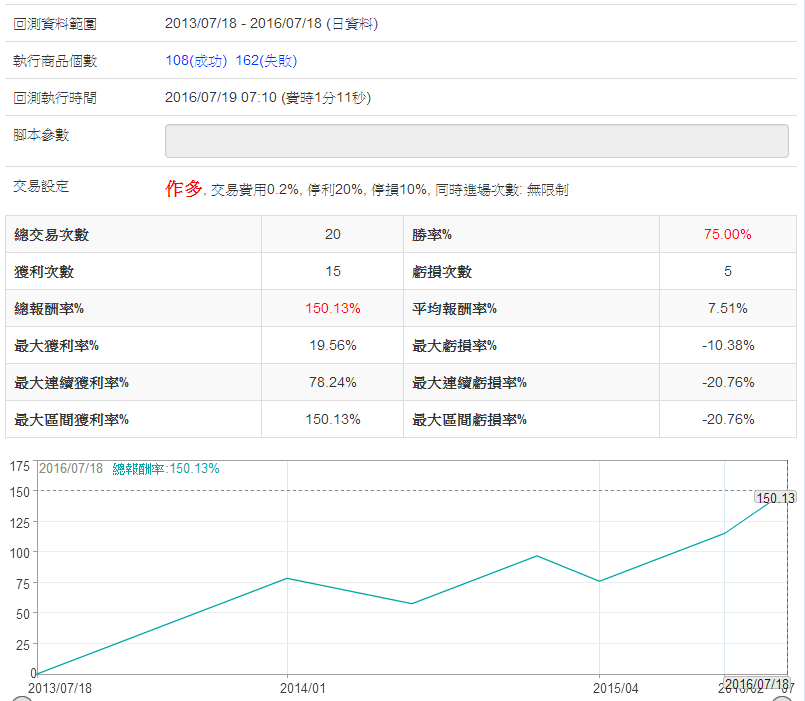Click the 7.51% average return value
The width and height of the screenshot is (805, 701).
coord(727,309)
